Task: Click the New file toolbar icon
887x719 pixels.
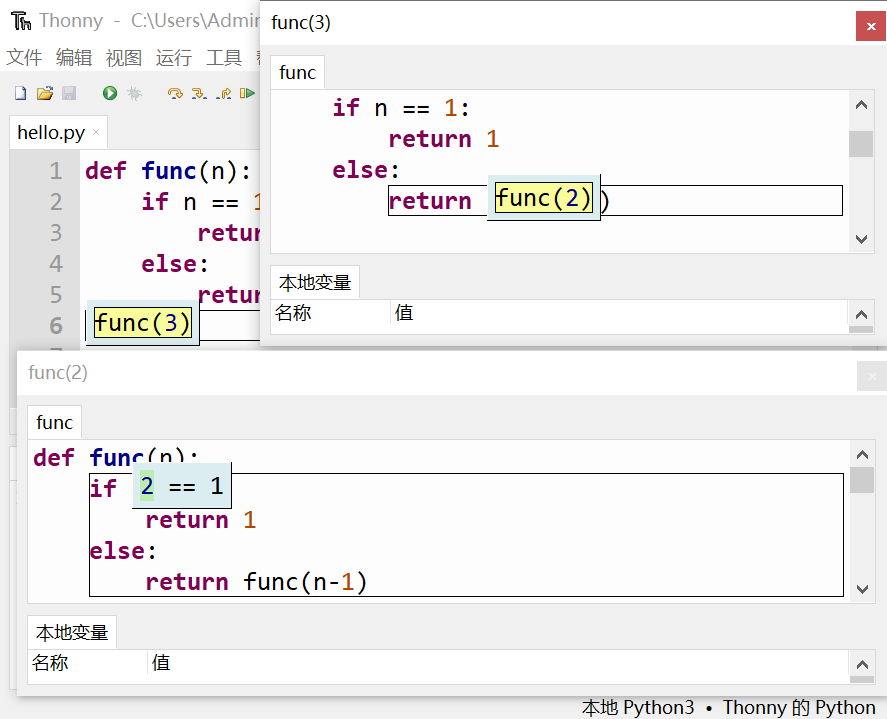Action: (x=20, y=93)
